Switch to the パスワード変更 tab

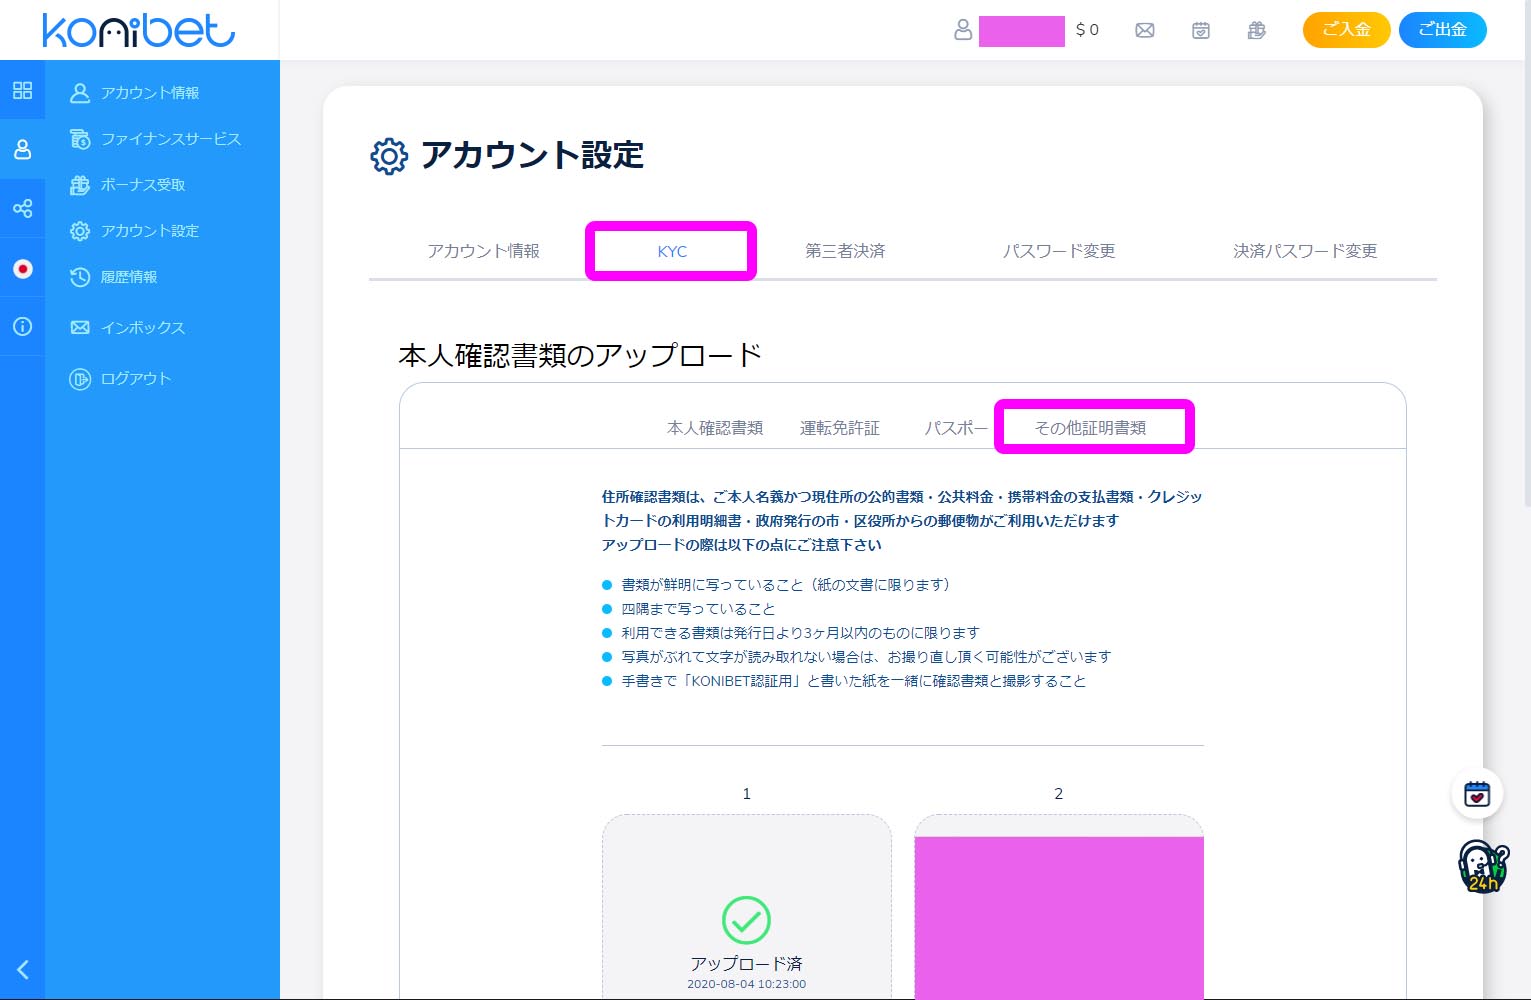[1059, 251]
